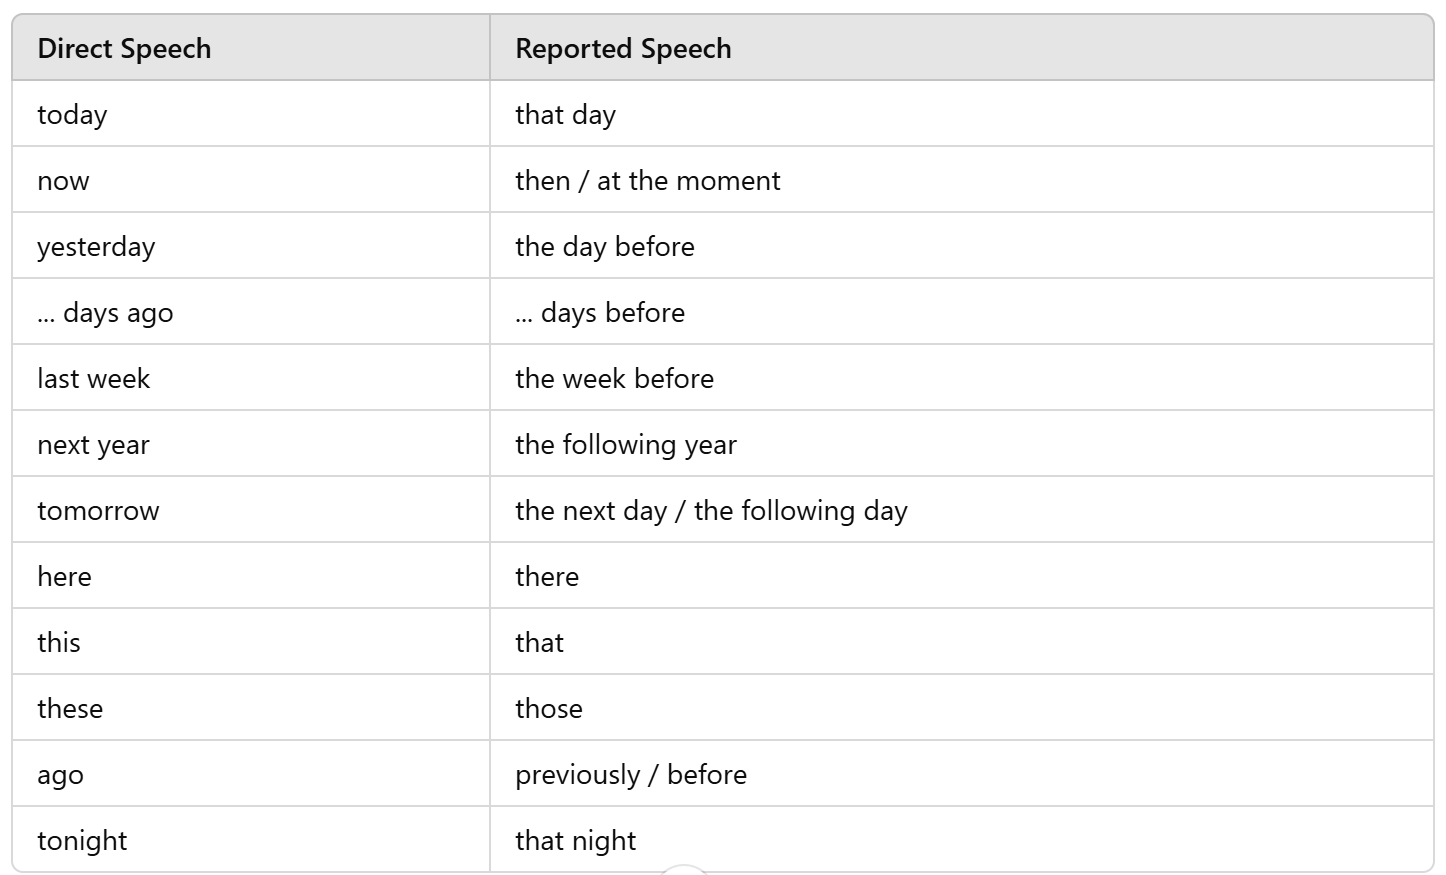Click "the next day / the following day"

711,511
